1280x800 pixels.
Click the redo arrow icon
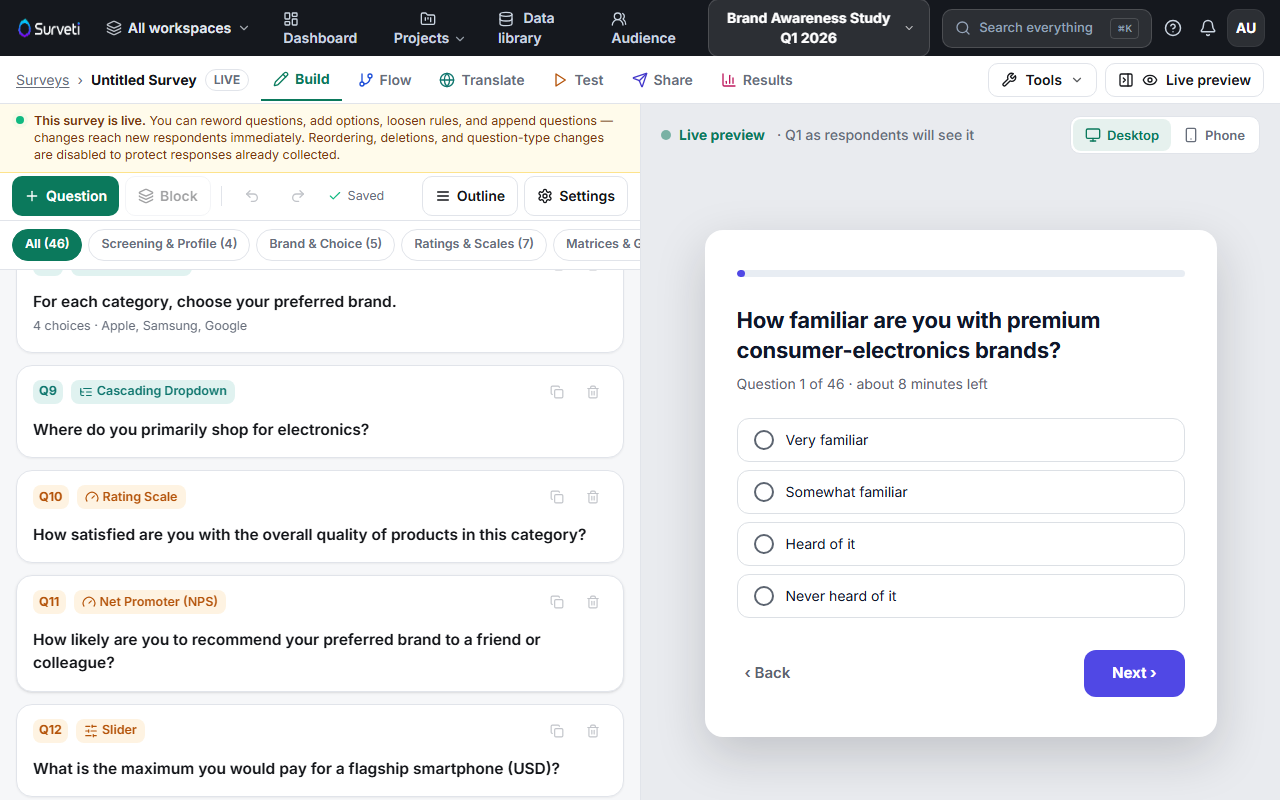tap(297, 196)
